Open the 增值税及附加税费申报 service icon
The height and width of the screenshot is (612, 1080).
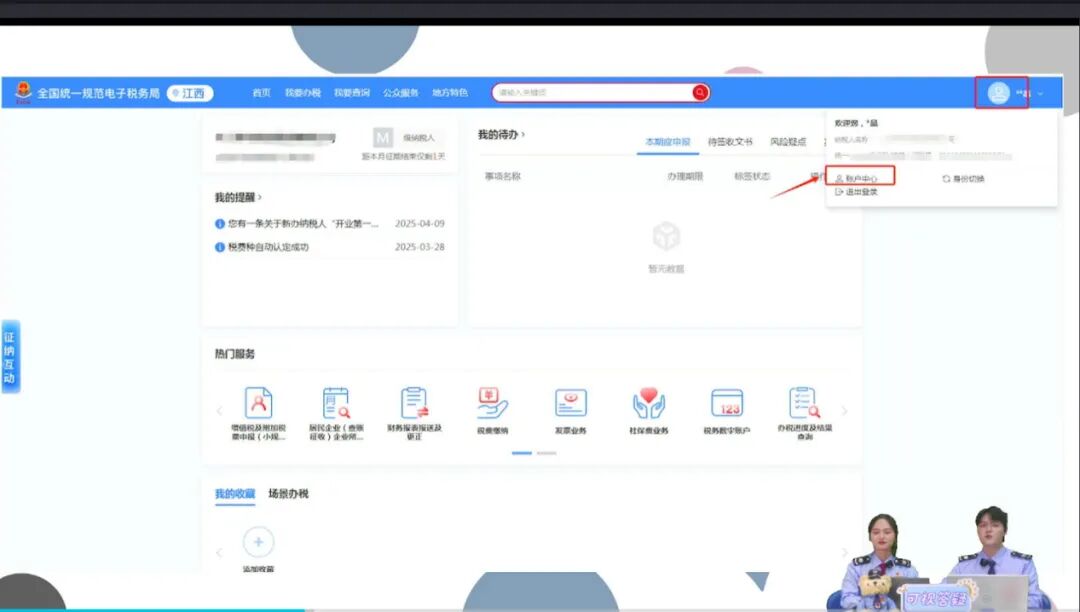258,403
